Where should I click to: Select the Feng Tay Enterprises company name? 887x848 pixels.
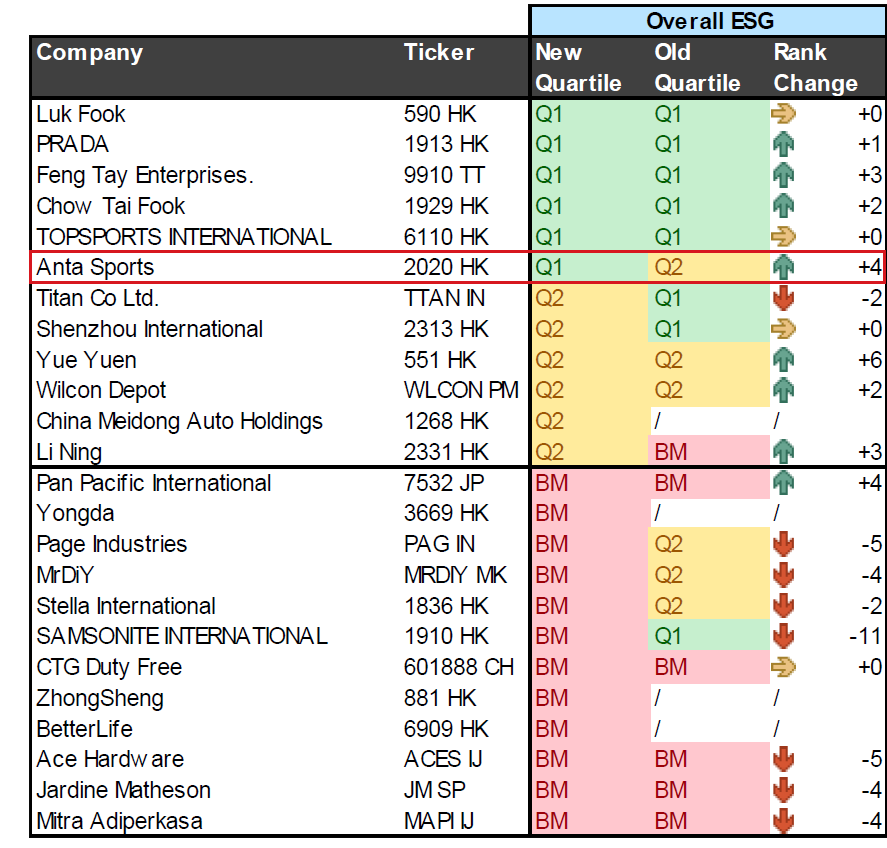click(x=145, y=175)
